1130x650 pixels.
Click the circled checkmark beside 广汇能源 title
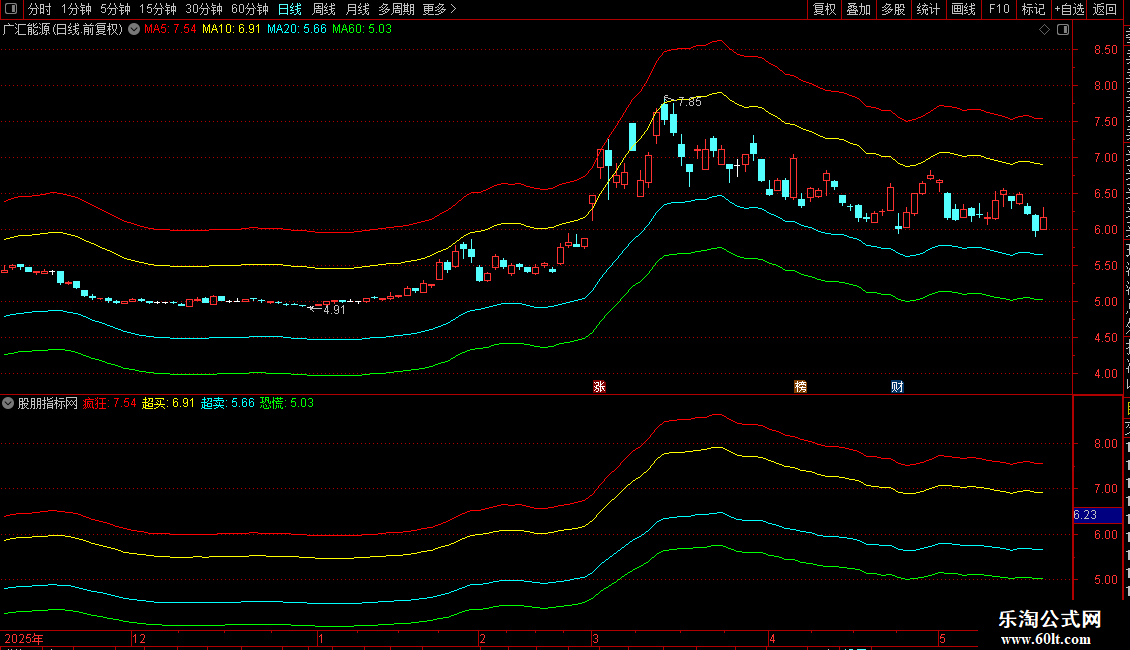click(134, 29)
